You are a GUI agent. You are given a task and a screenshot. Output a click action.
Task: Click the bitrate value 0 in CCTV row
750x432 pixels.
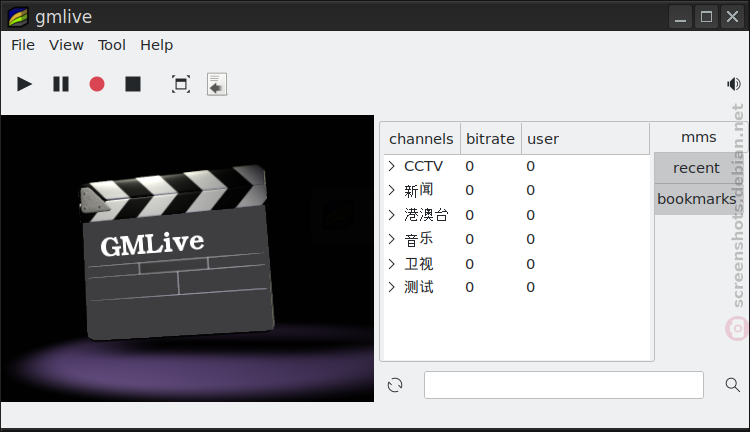pyautogui.click(x=470, y=166)
